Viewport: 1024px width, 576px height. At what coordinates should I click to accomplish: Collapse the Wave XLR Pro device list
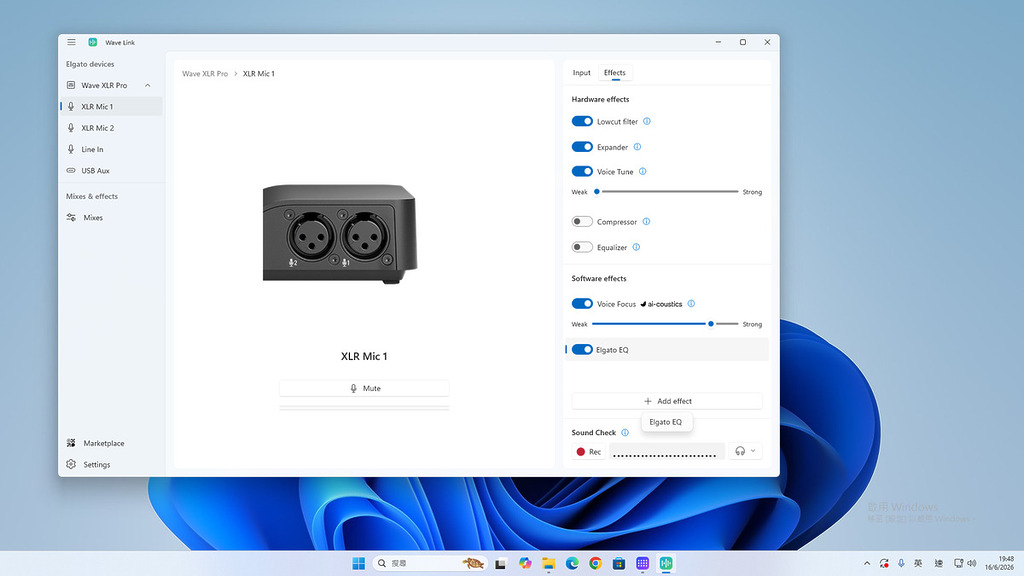click(148, 86)
